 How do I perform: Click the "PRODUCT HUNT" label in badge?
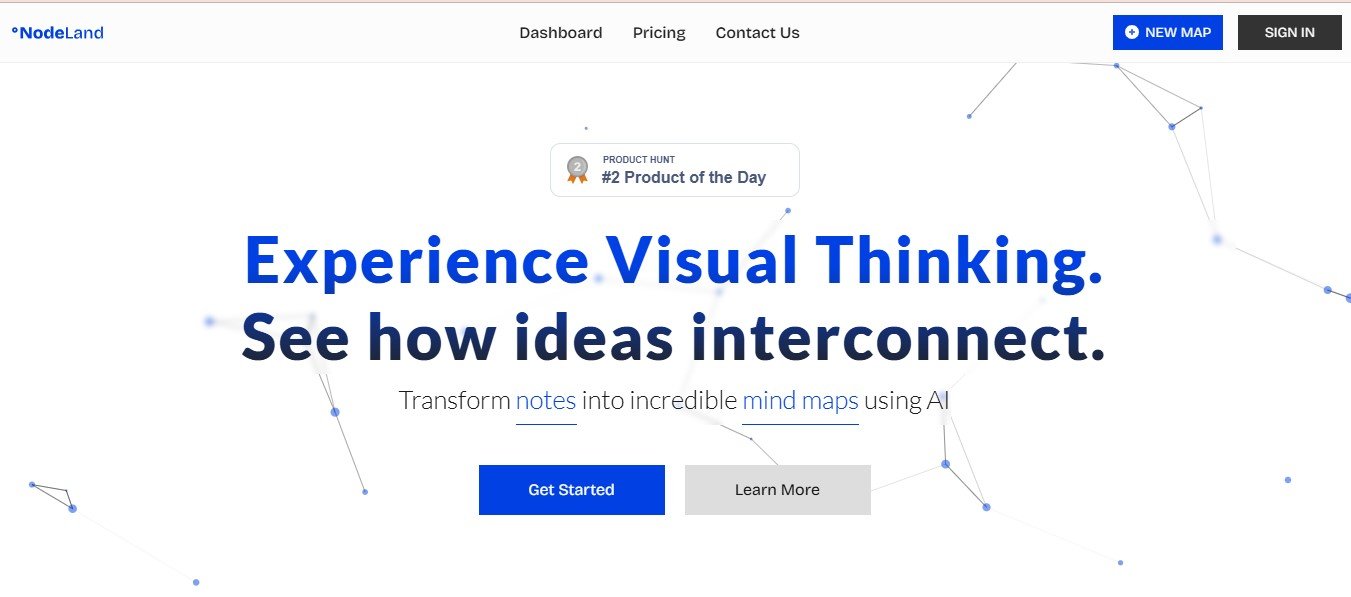(x=638, y=160)
